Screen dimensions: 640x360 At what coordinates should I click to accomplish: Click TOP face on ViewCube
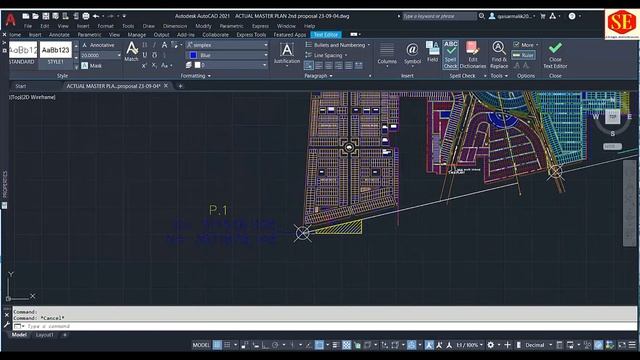click(613, 116)
